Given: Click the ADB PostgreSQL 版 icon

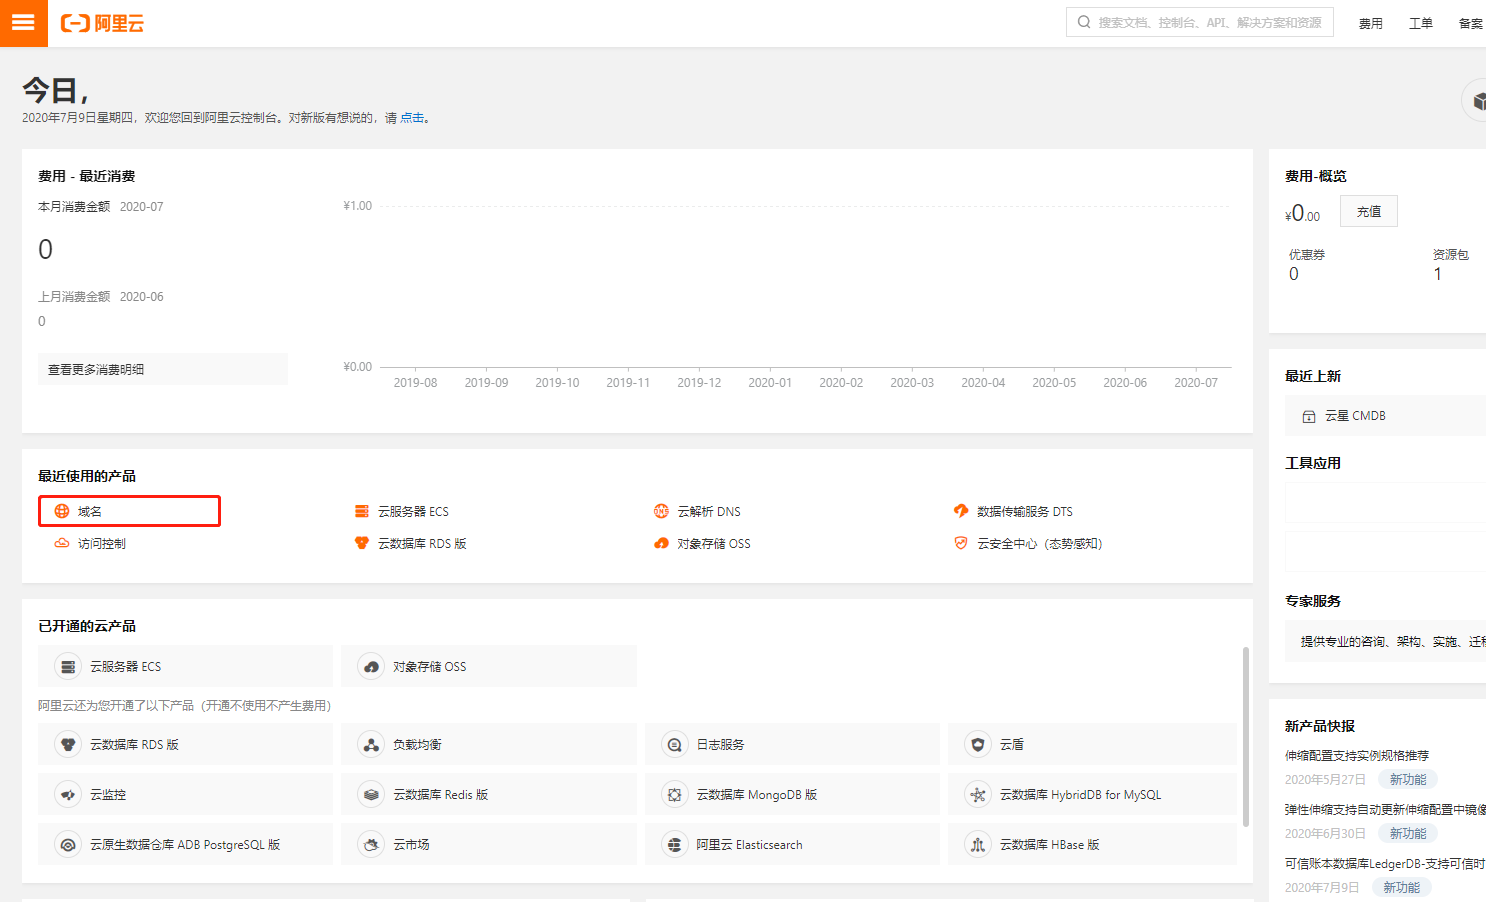Looking at the screenshot, I should click(x=68, y=844).
